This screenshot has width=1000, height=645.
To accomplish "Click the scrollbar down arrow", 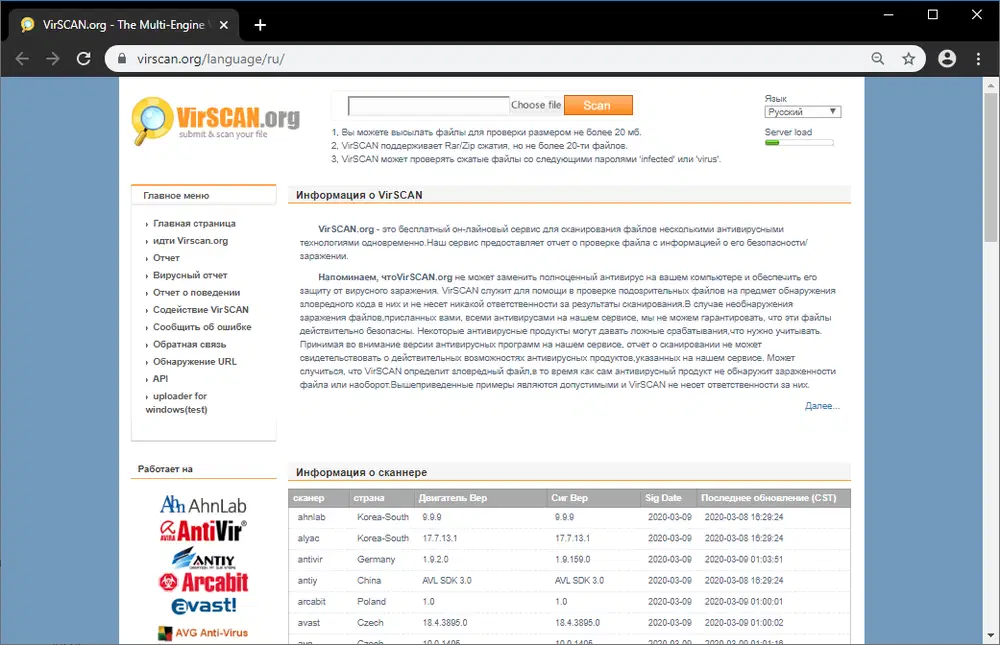I will (x=990, y=635).
